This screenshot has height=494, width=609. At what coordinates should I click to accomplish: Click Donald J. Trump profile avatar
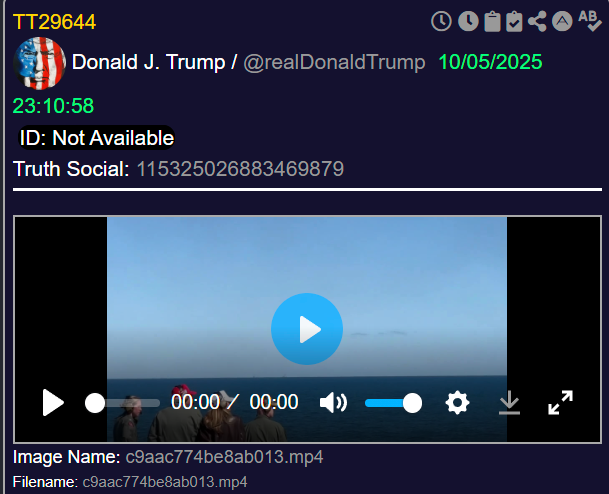pyautogui.click(x=39, y=63)
